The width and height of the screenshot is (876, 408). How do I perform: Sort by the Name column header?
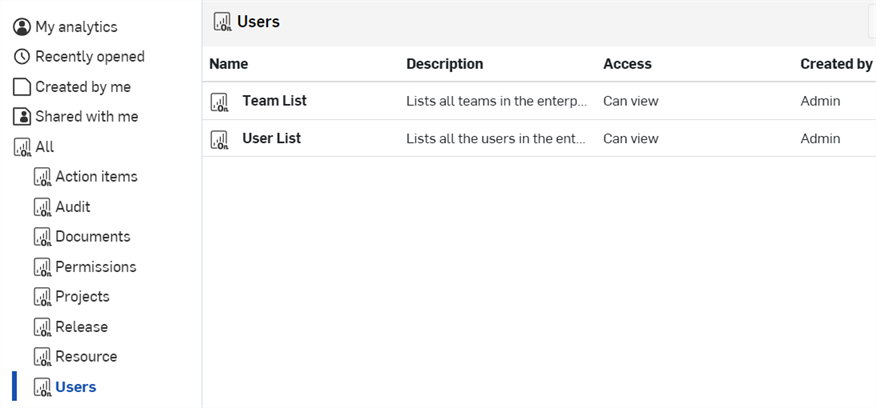tap(229, 64)
